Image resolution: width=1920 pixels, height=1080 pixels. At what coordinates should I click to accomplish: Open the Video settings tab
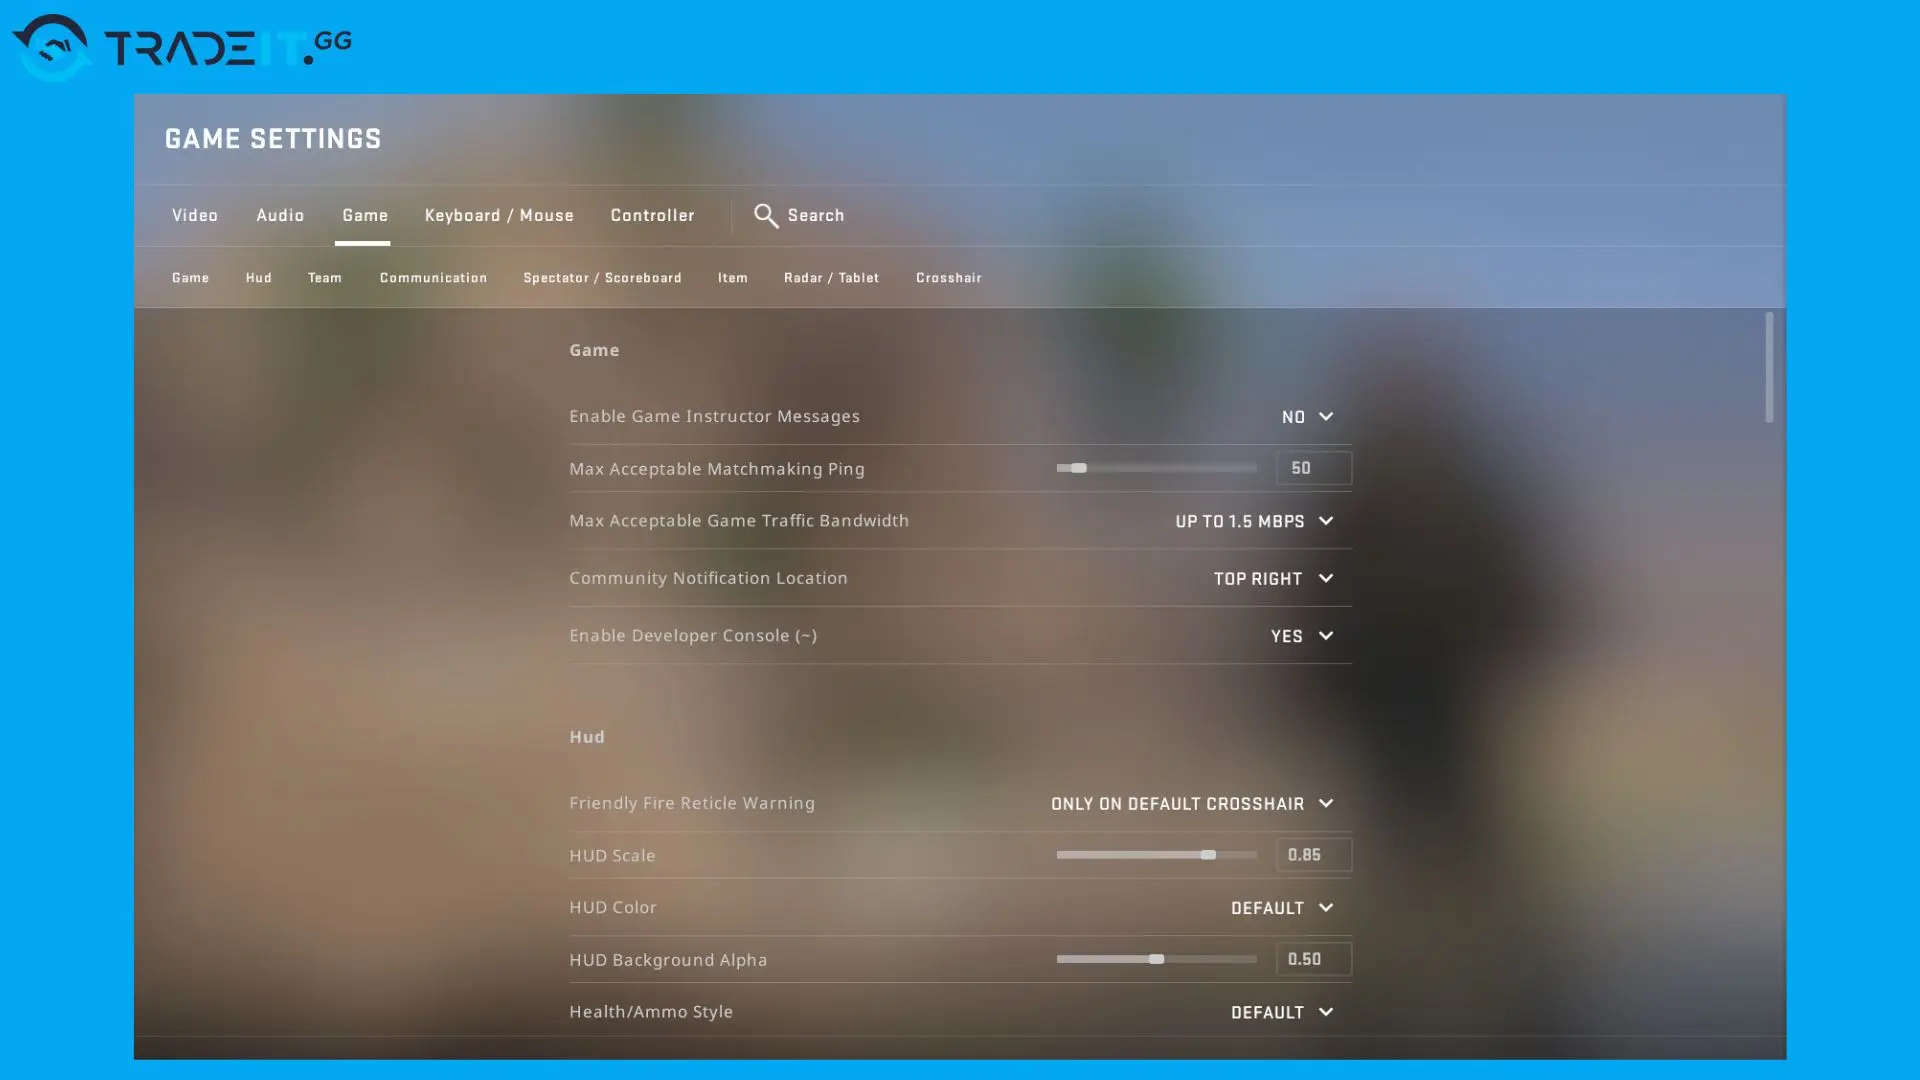coord(195,215)
